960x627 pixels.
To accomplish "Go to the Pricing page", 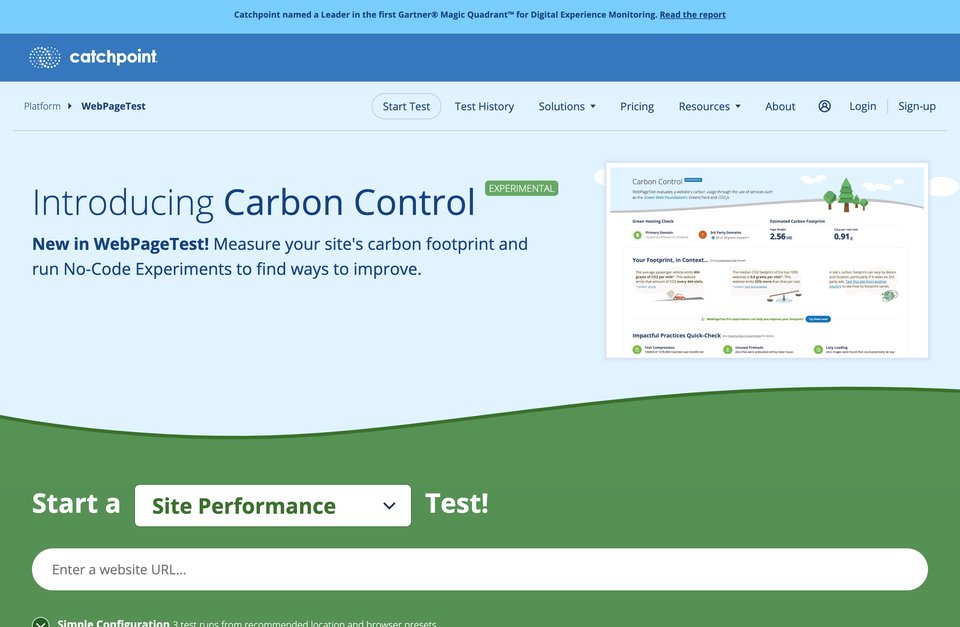I will click(x=637, y=106).
